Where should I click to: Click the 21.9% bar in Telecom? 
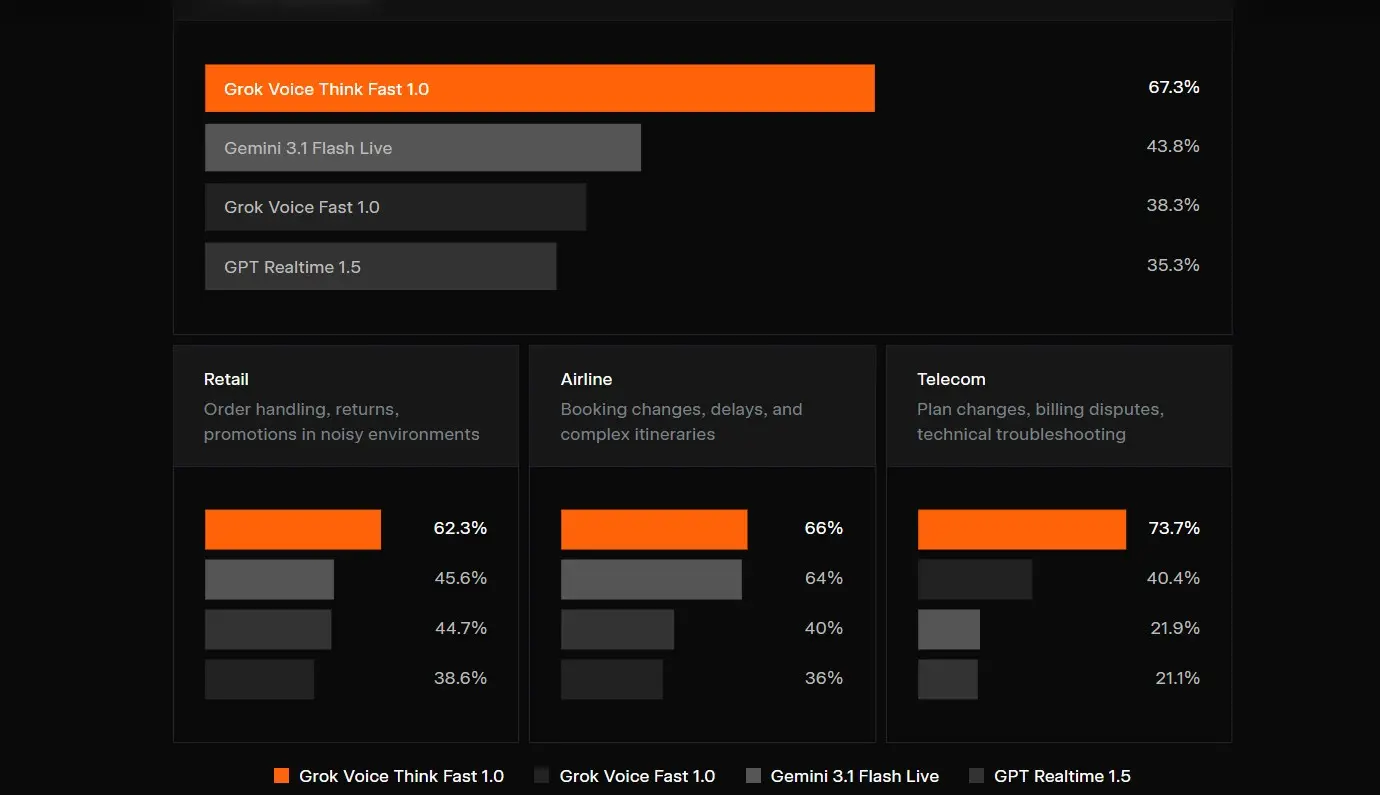[x=949, y=629]
